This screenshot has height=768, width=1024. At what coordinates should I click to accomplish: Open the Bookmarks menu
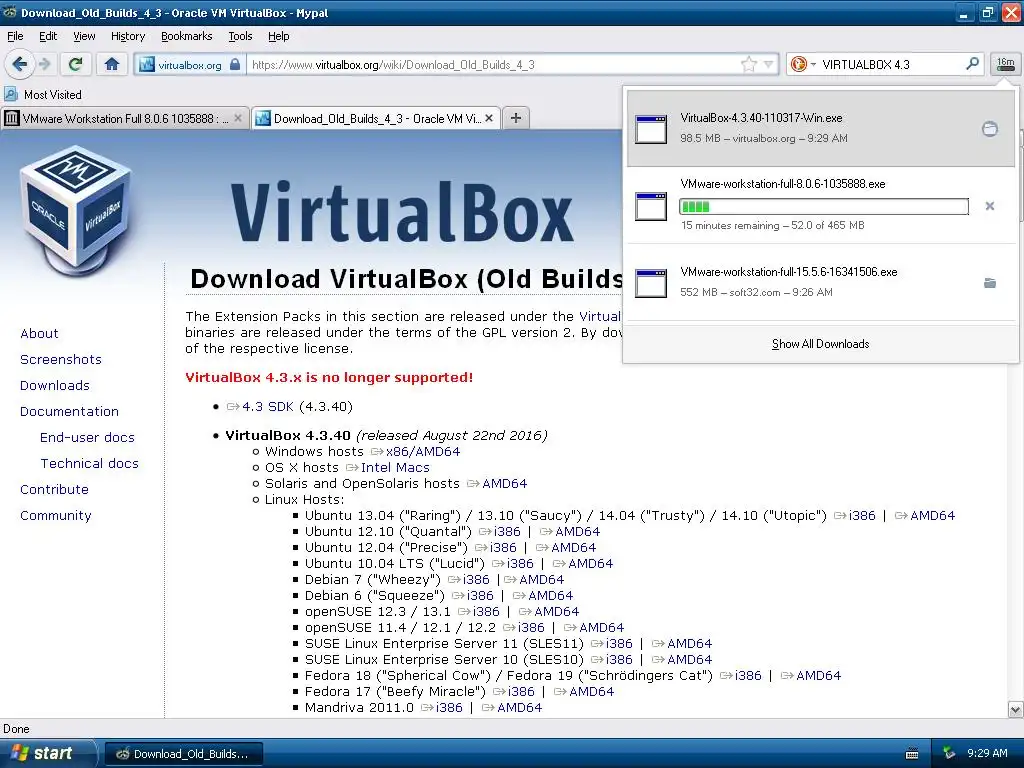[186, 36]
